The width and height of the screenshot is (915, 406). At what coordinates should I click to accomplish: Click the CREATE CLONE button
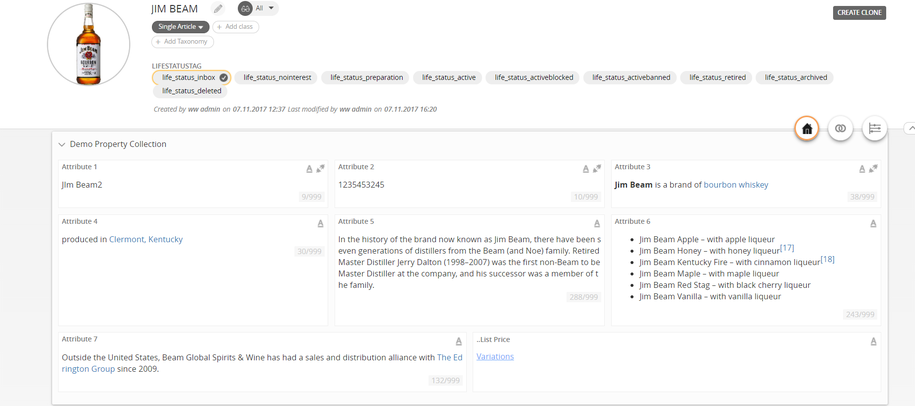coord(859,13)
